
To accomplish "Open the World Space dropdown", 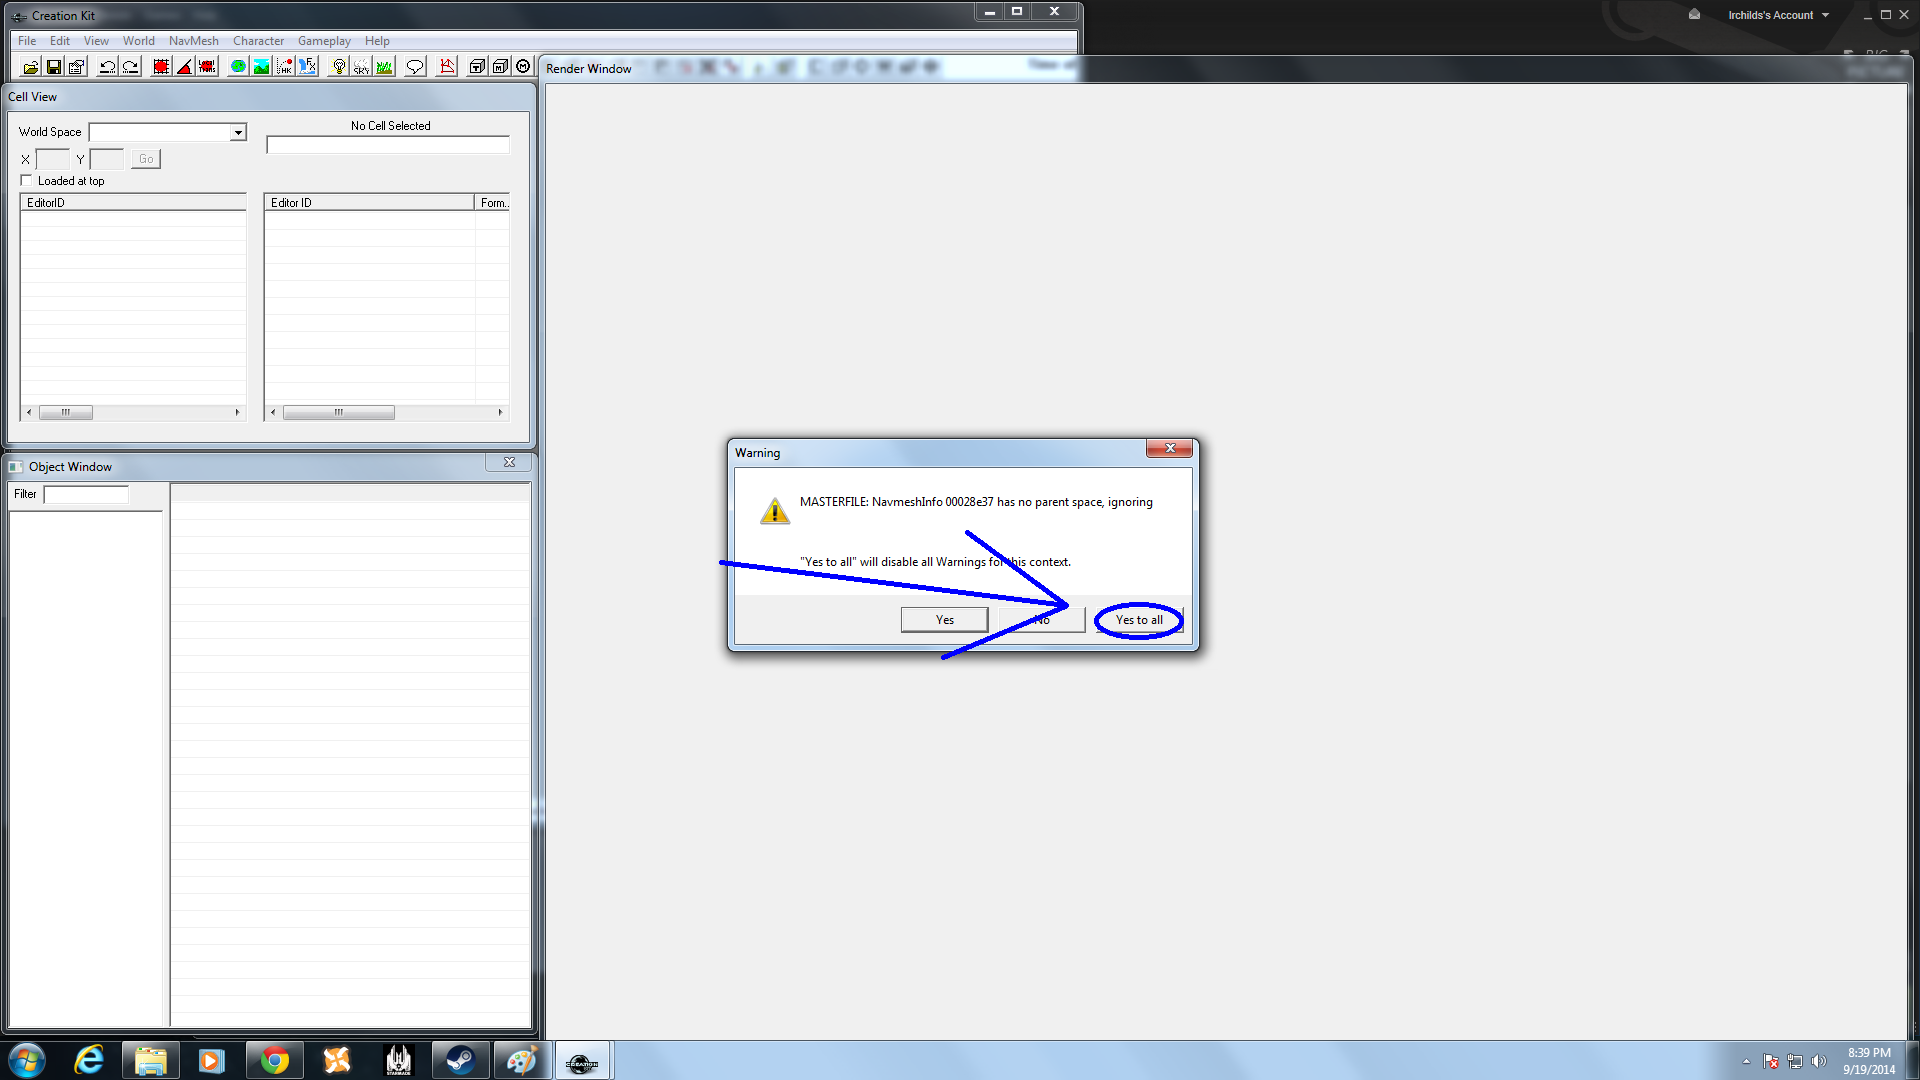I will pos(238,132).
